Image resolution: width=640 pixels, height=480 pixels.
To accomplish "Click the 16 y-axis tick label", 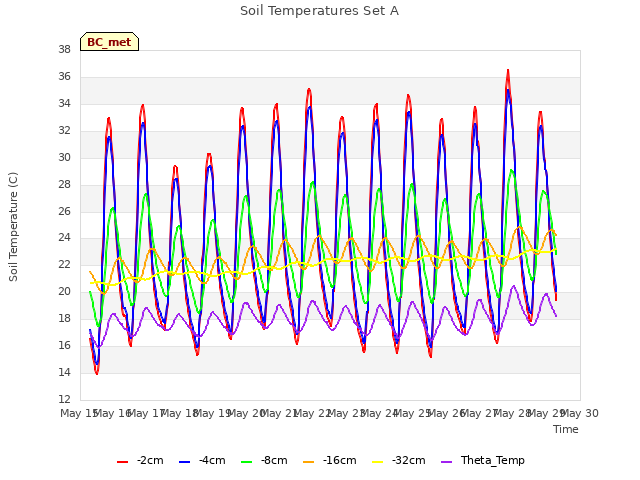I will point(64,345).
